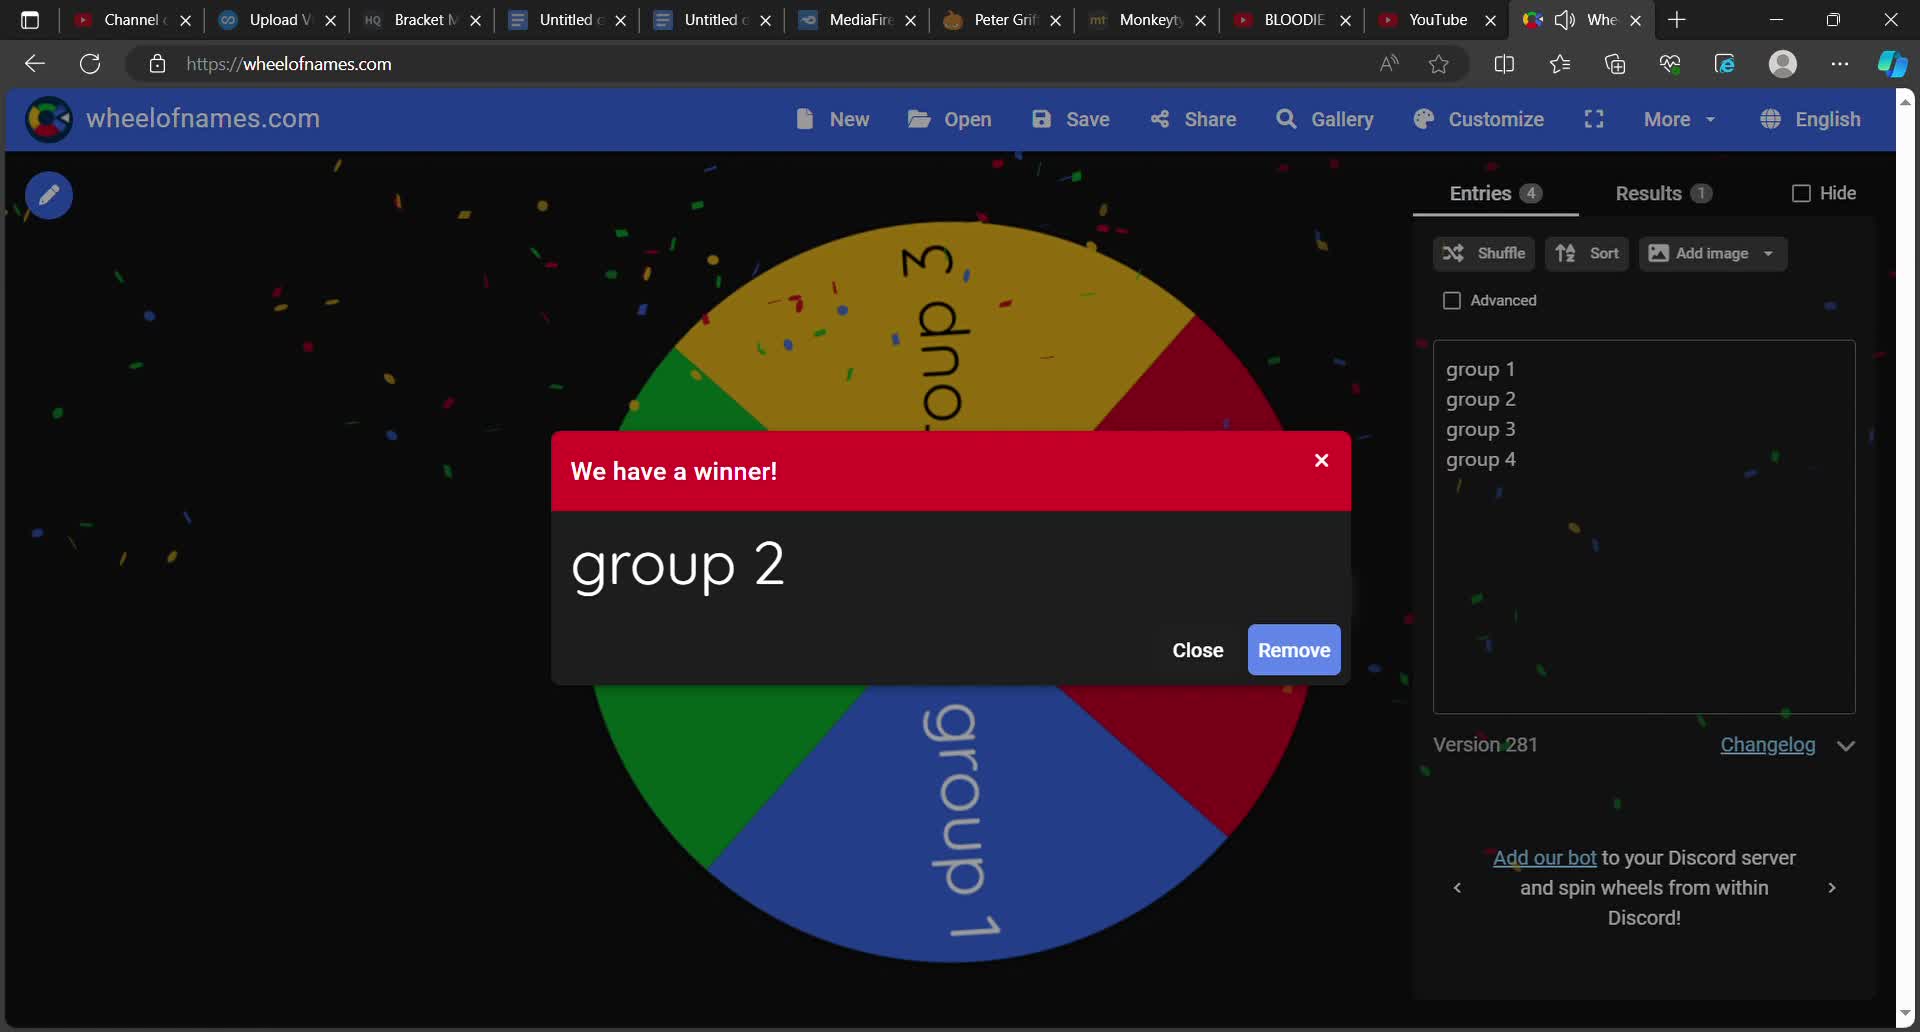Shuffle the wheel entries
Viewport: 1920px width, 1032px height.
click(1483, 253)
